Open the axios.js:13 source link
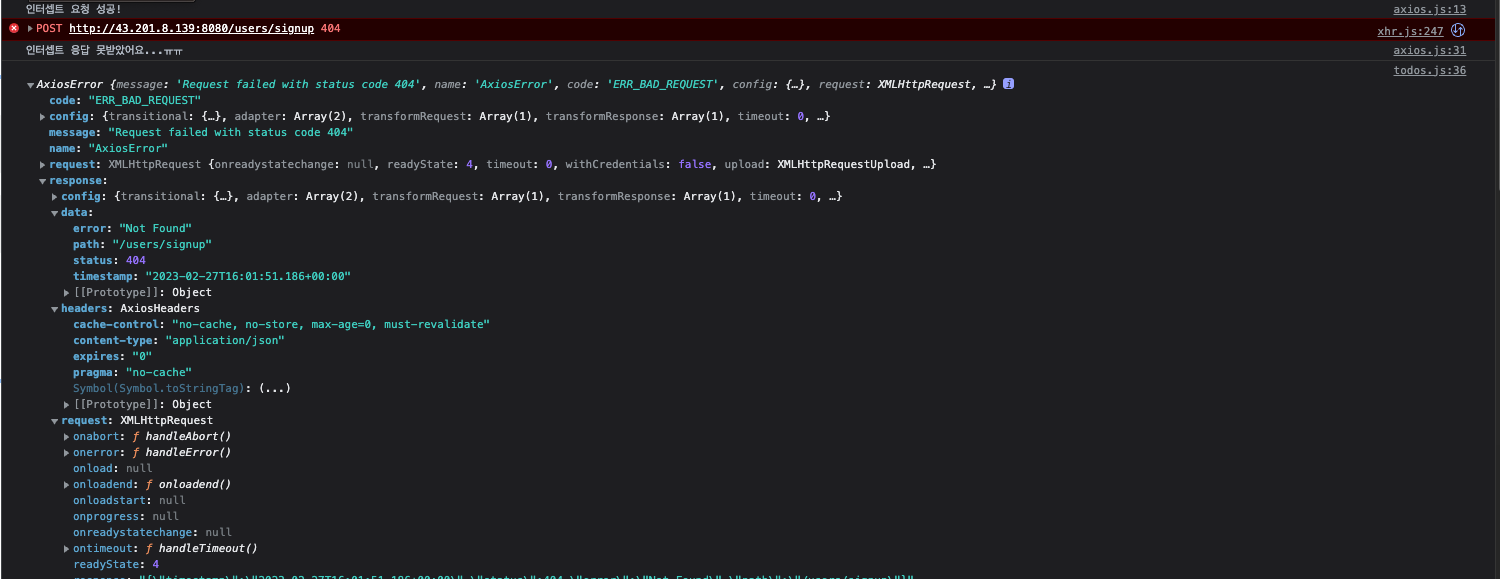The width and height of the screenshot is (1500, 579). [1430, 9]
